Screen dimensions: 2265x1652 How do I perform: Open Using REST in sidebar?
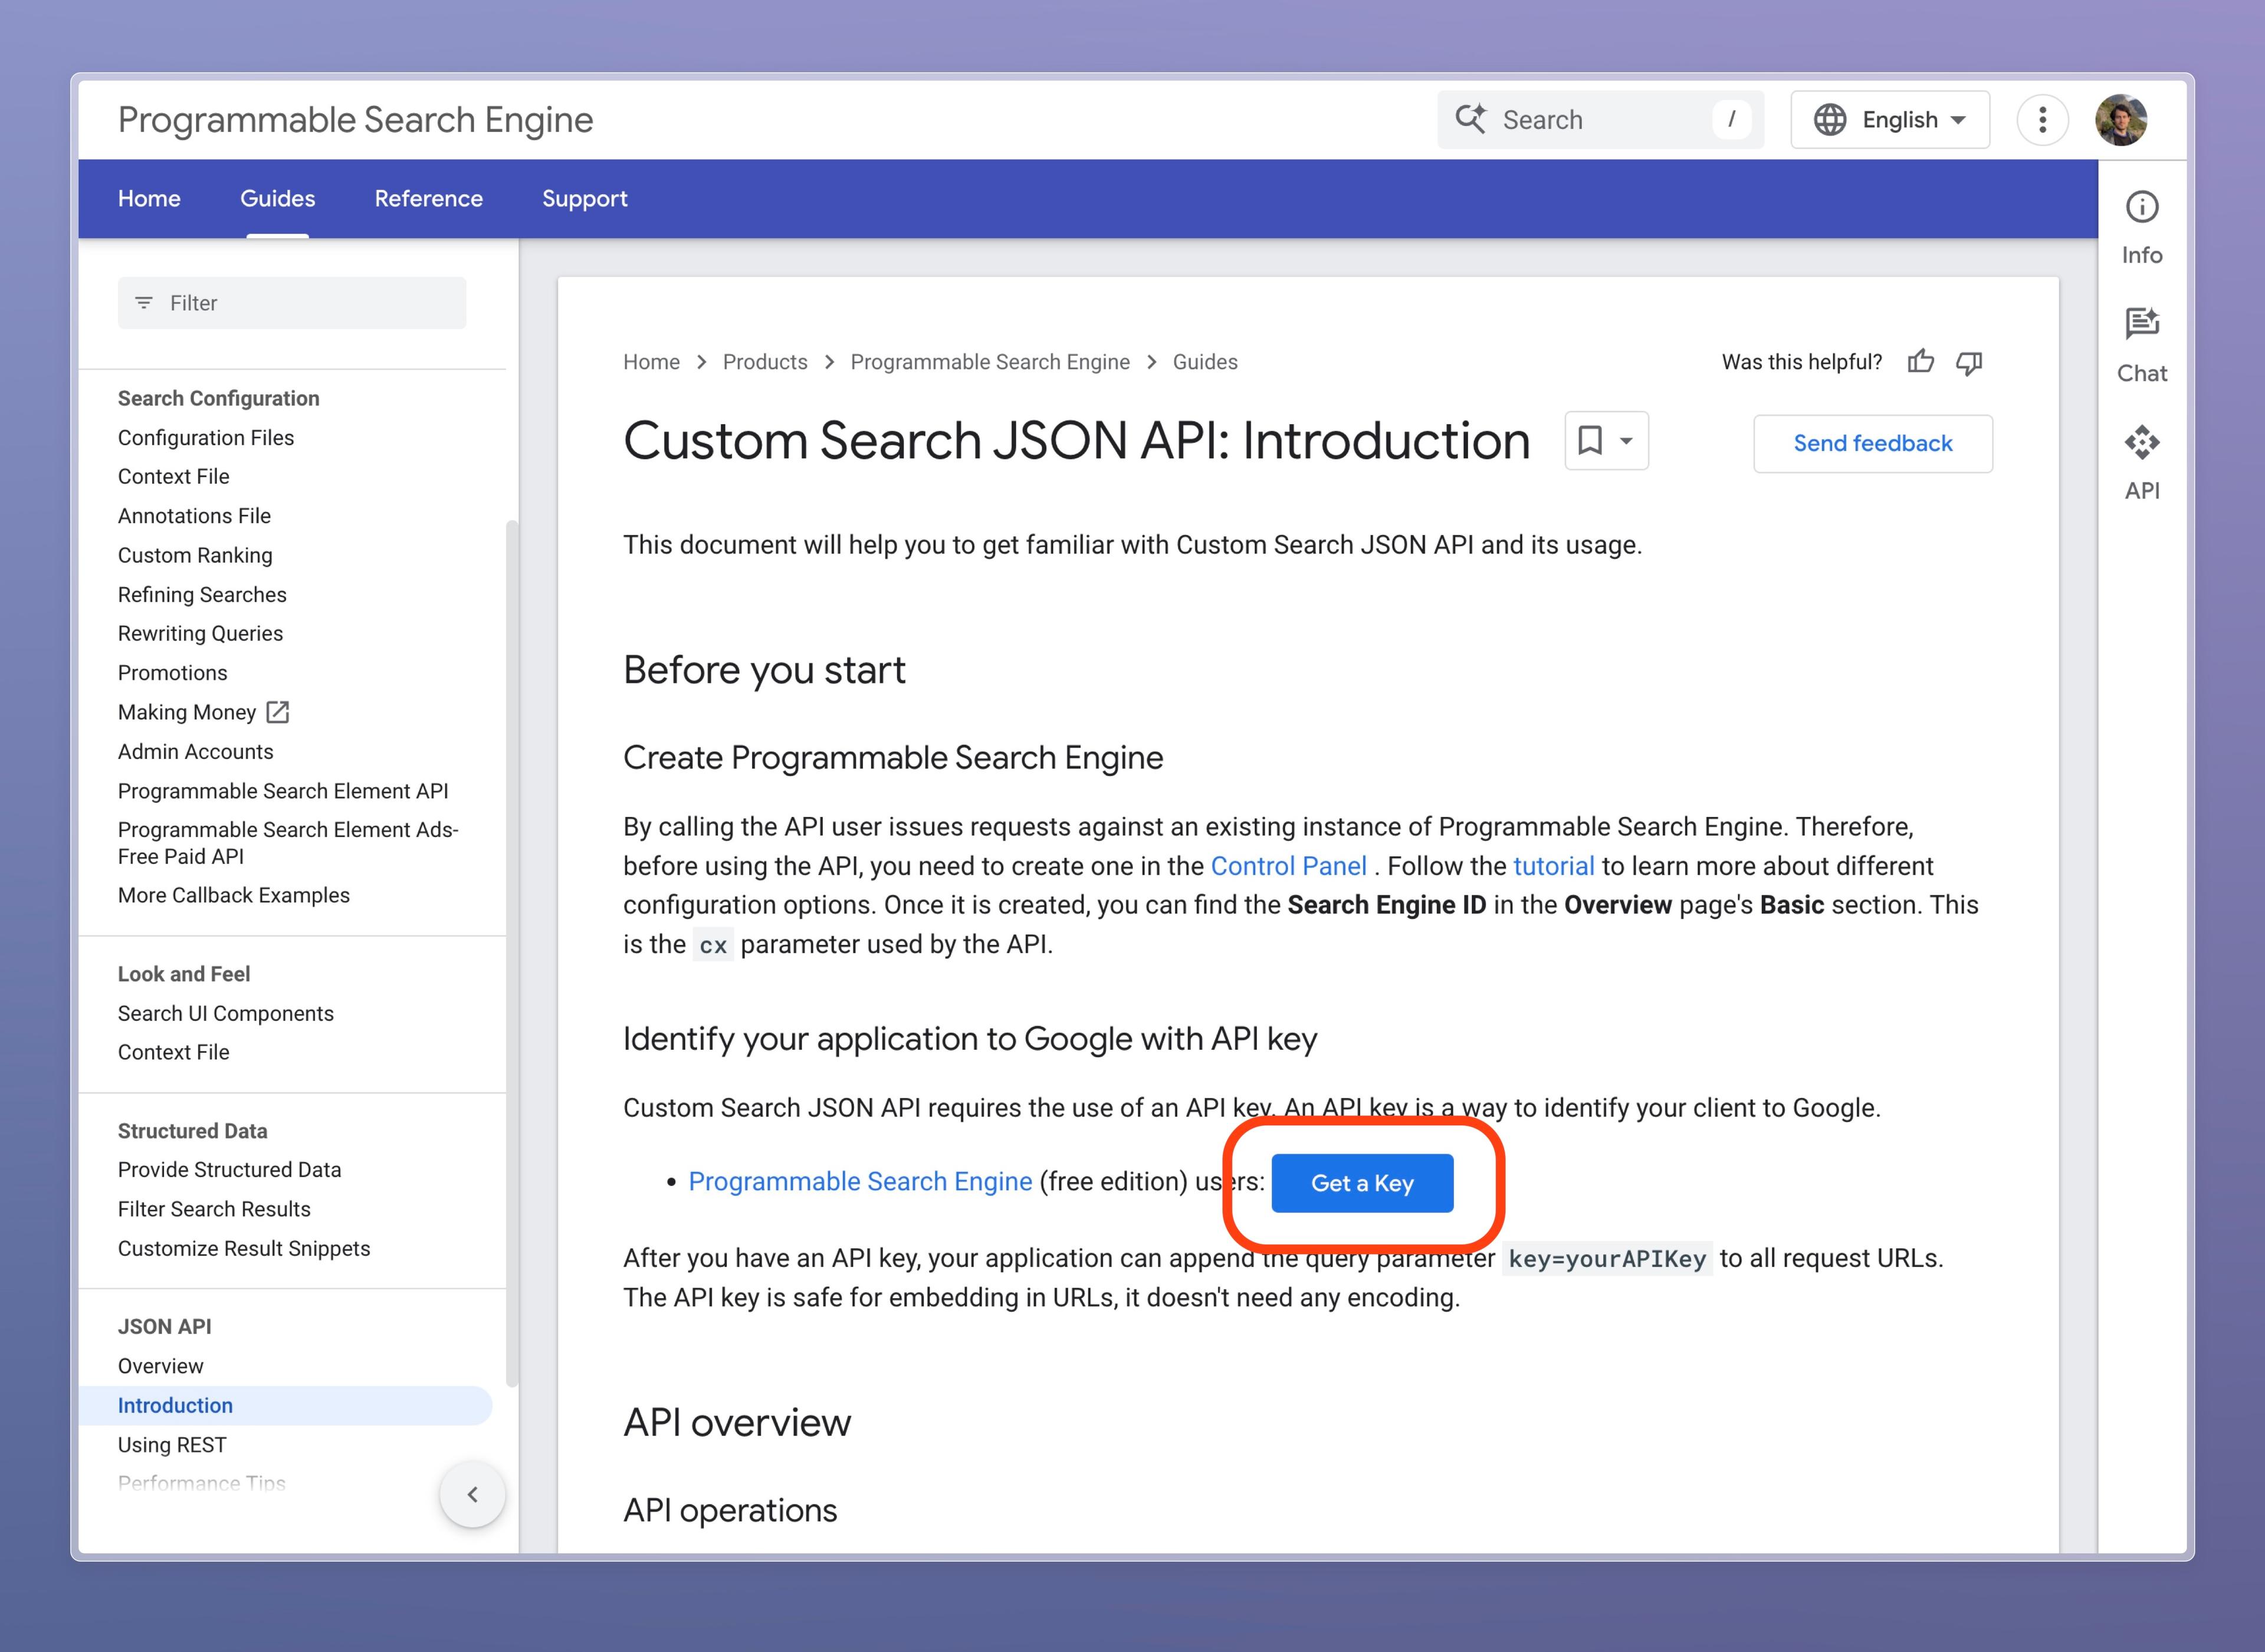[x=172, y=1445]
